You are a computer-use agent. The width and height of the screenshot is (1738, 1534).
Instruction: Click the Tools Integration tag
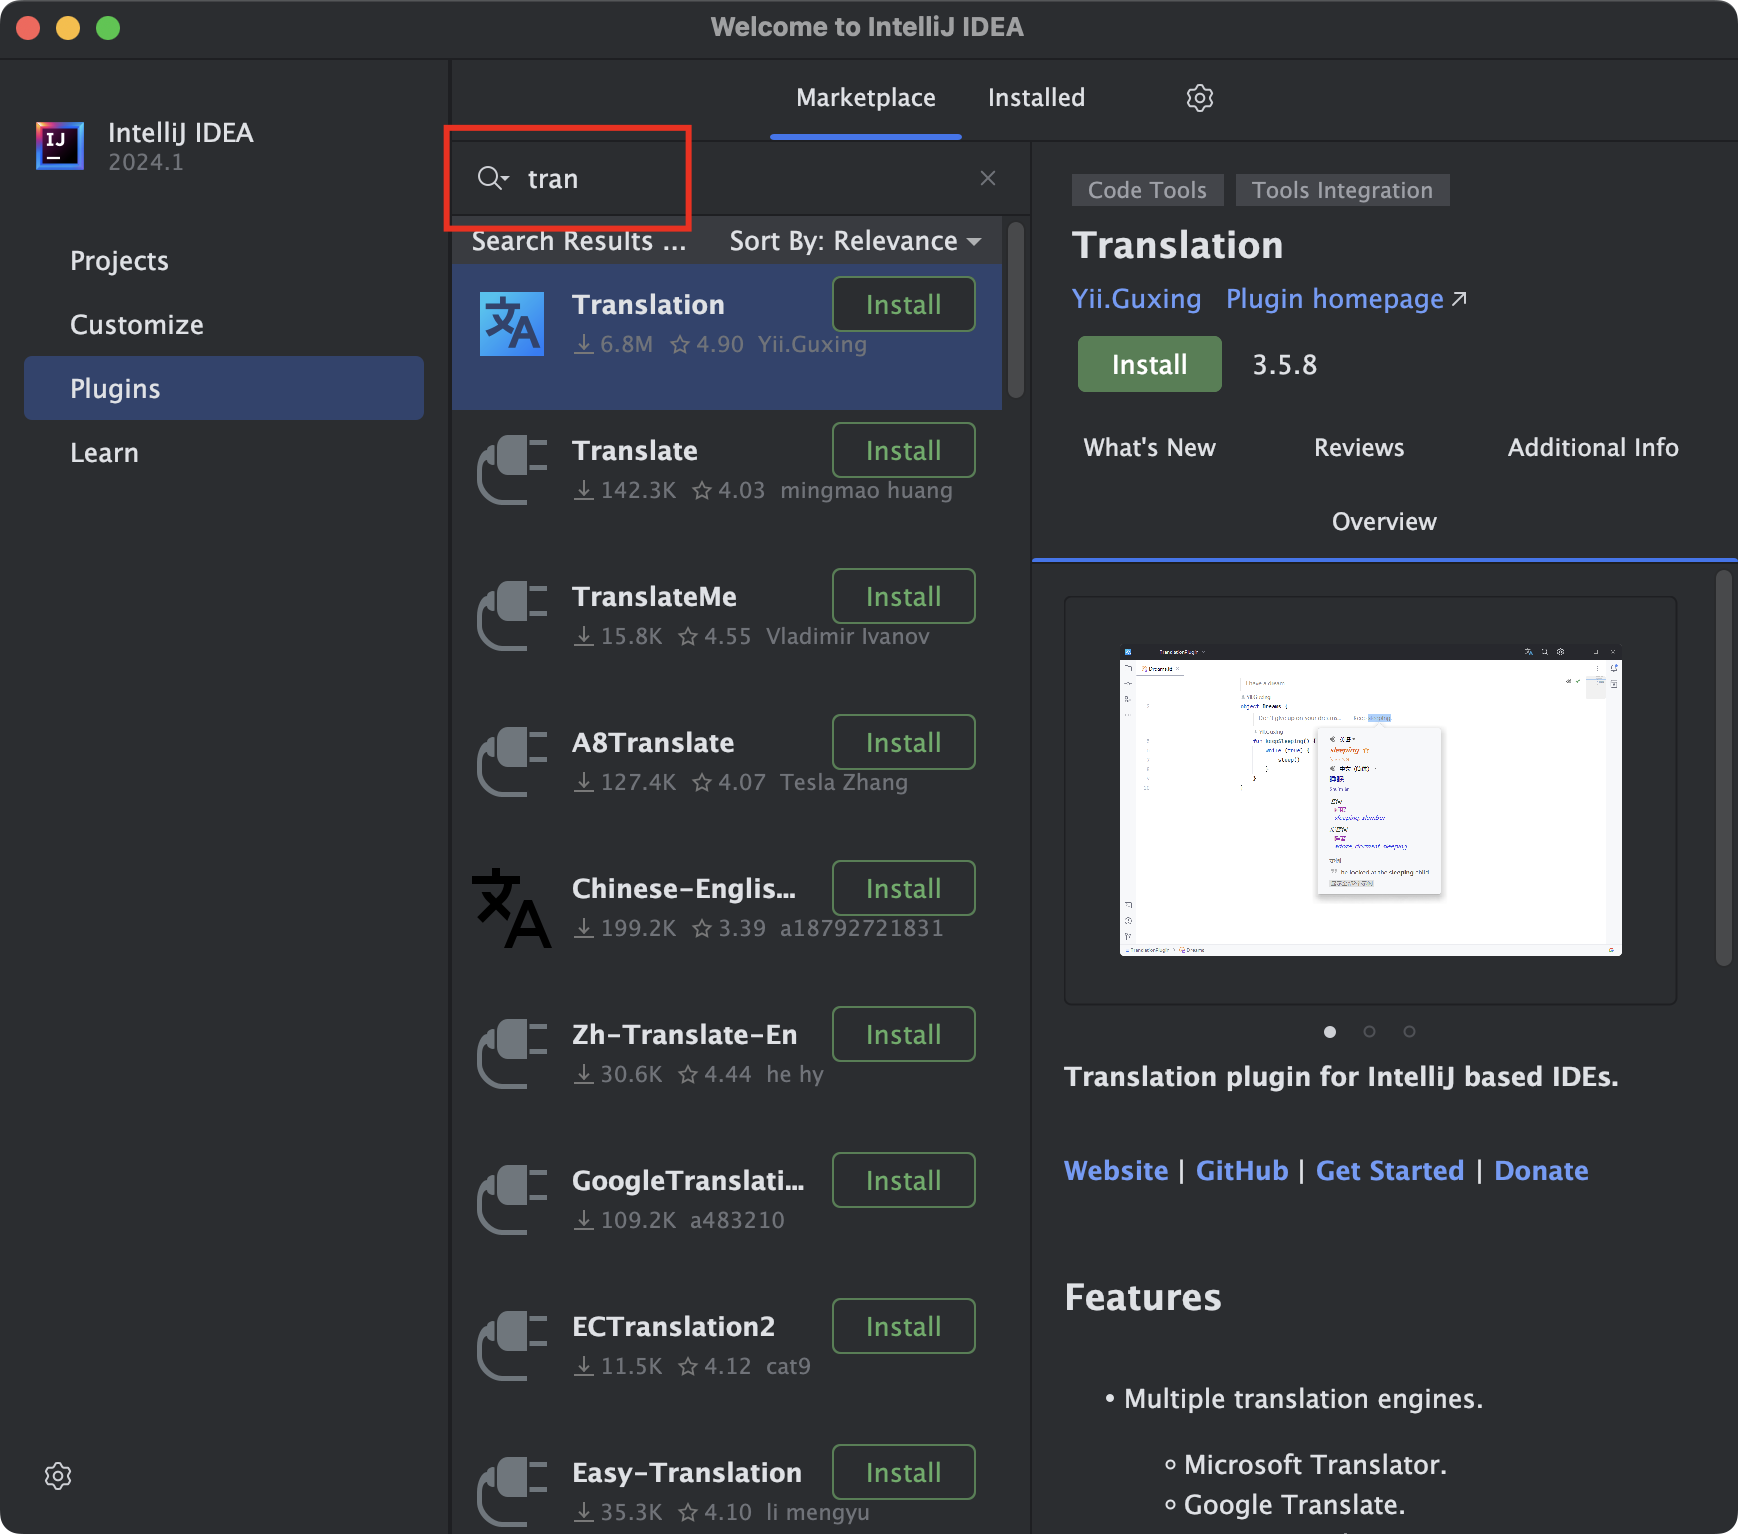click(1343, 190)
